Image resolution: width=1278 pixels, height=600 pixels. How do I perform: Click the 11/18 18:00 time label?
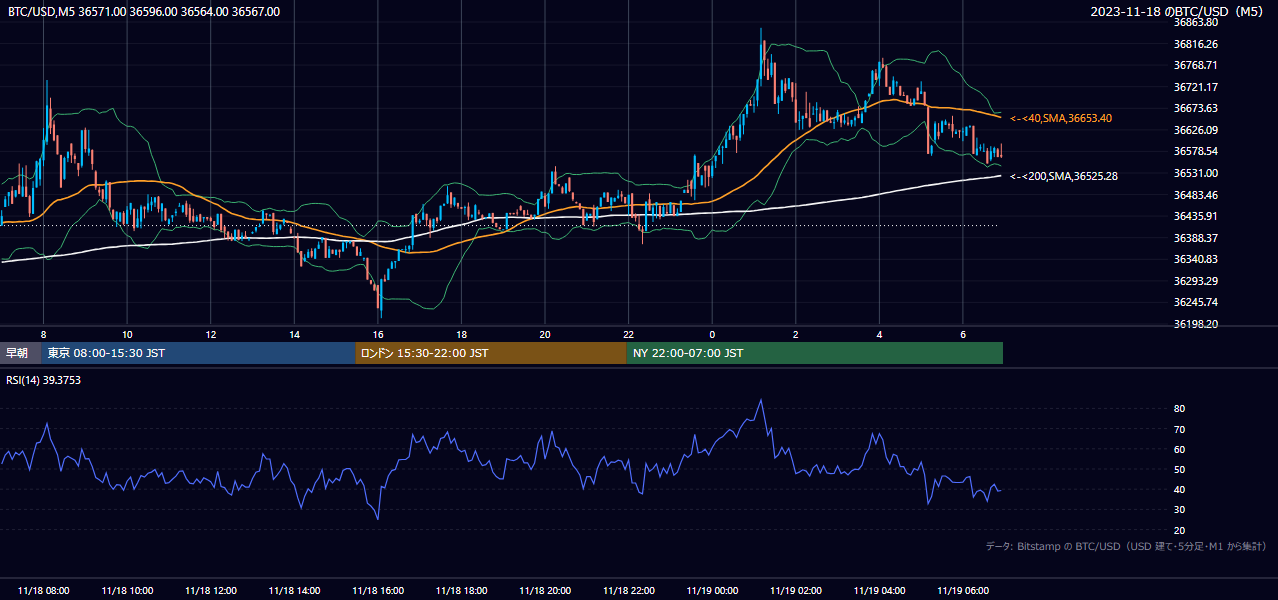[x=461, y=591]
